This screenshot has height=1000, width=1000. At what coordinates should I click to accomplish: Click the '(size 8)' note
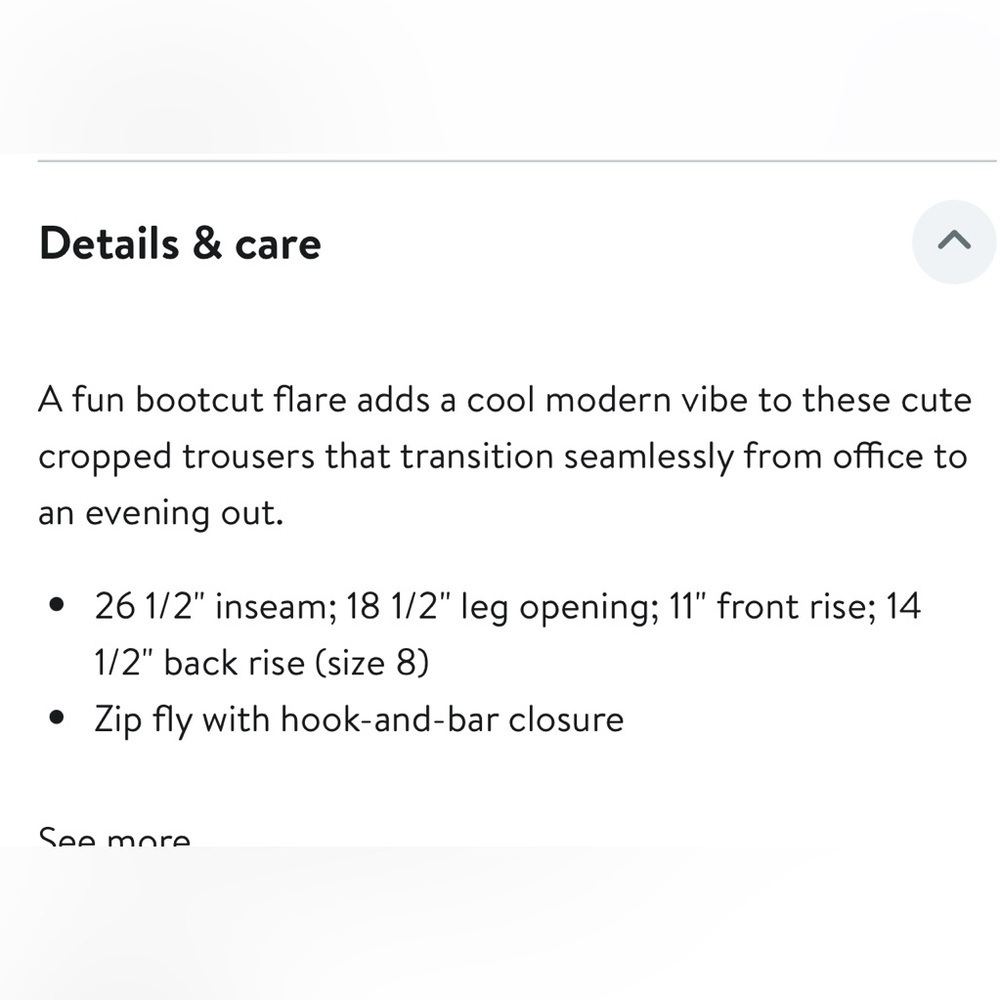point(372,663)
